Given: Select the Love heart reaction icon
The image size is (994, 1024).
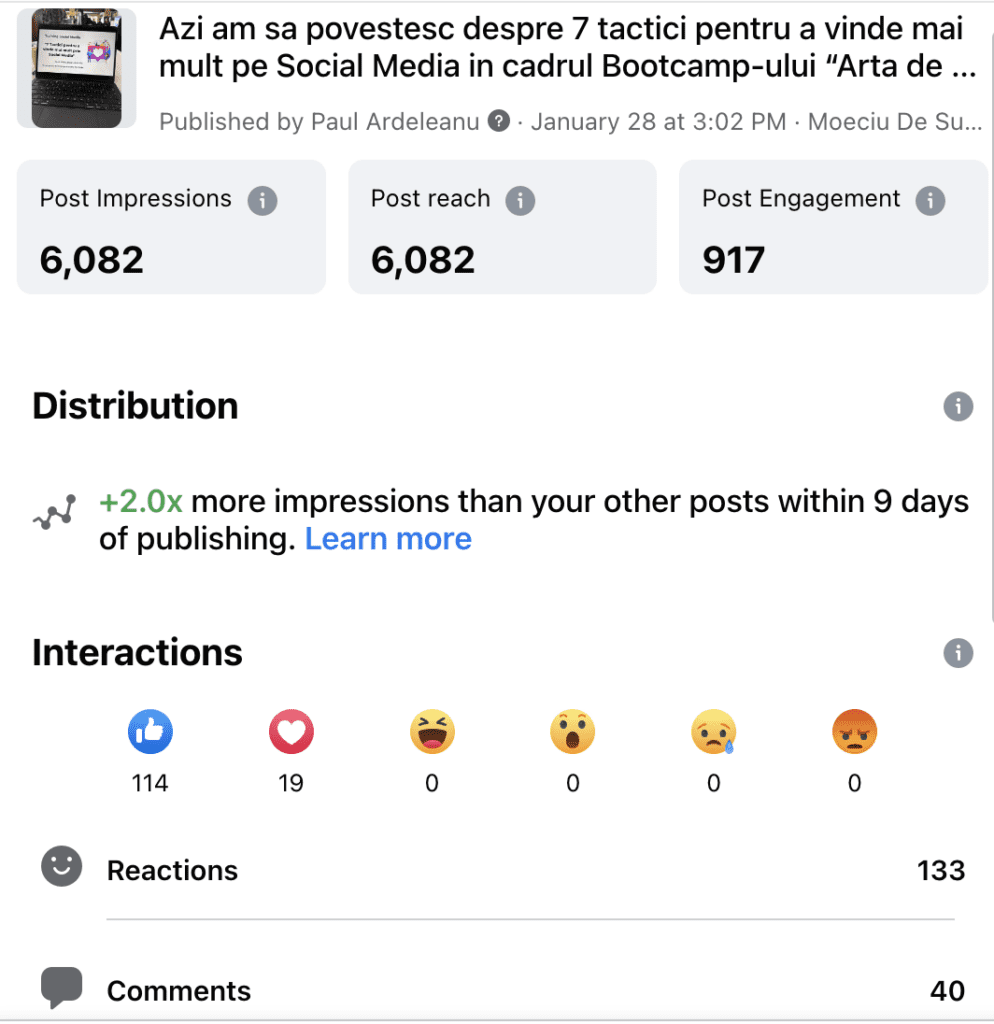Looking at the screenshot, I should pyautogui.click(x=291, y=731).
